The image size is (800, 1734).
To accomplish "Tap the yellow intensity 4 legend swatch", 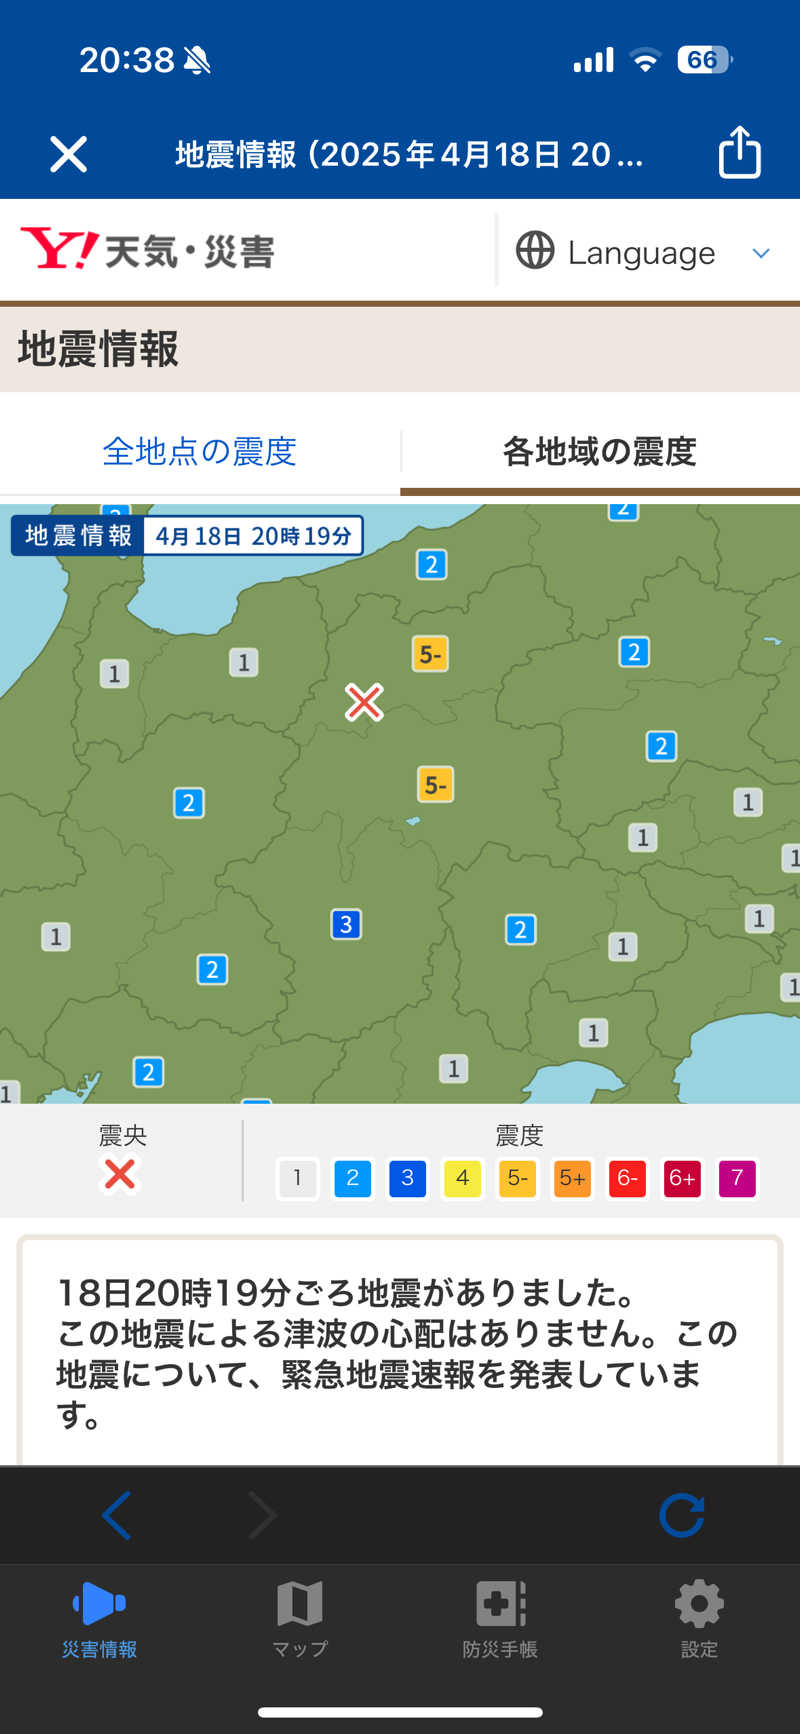I will (x=462, y=1178).
